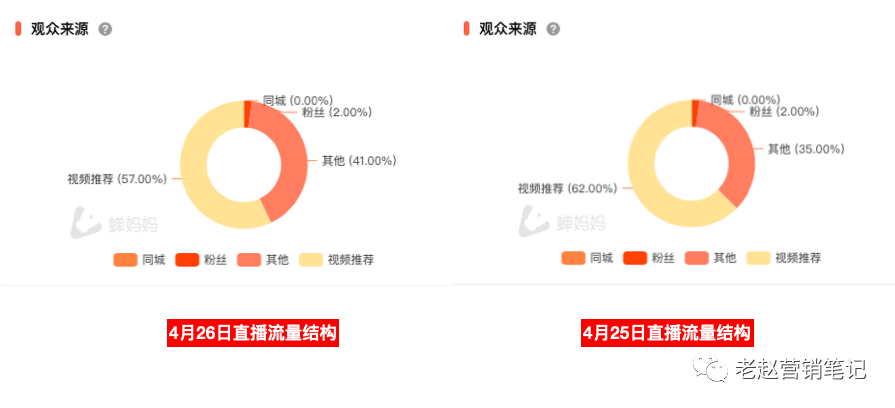Click the 4月25日直播流量结构 red caption

pyautogui.click(x=667, y=333)
